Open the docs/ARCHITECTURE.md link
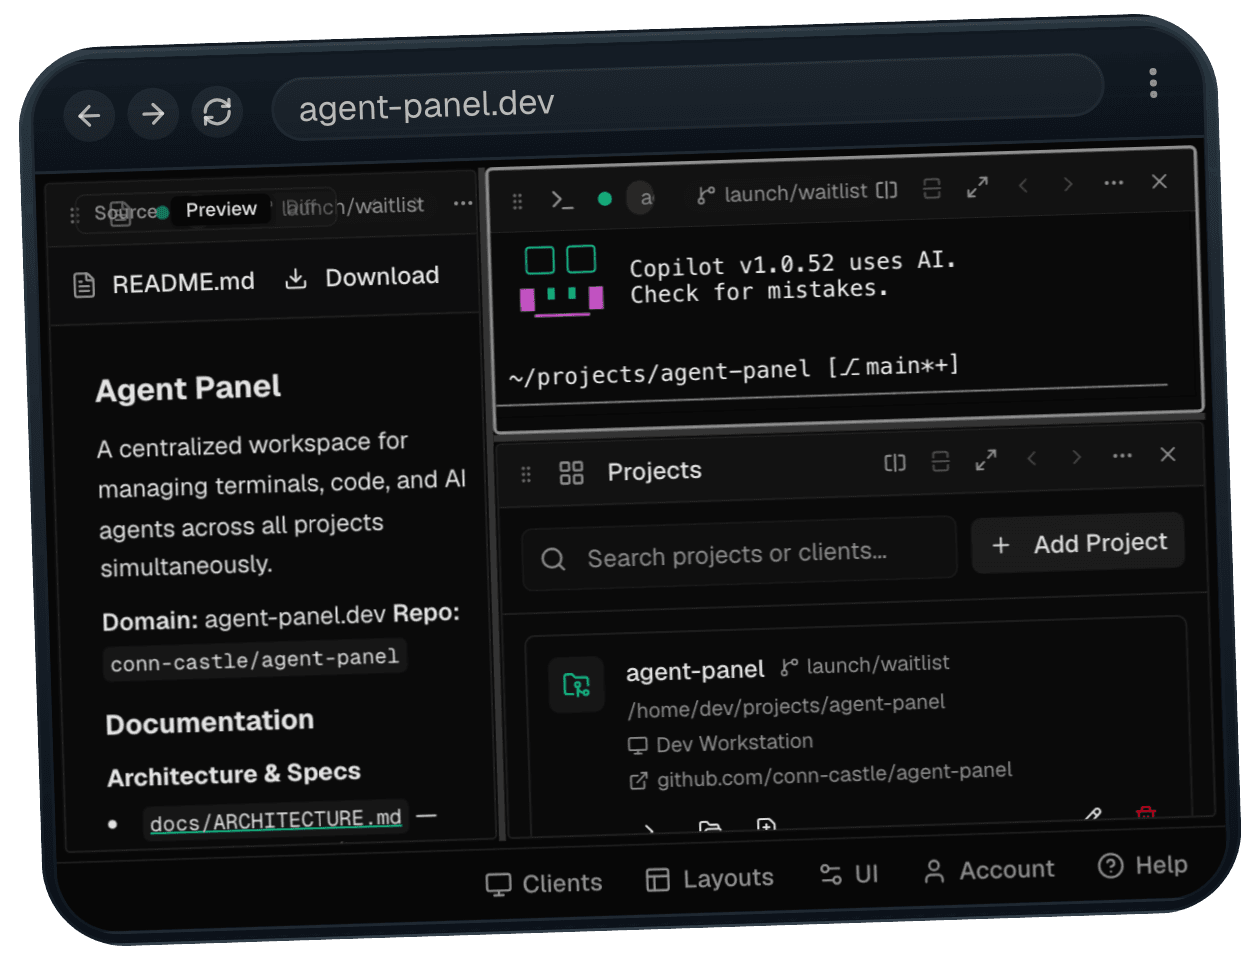1260x960 pixels. click(x=275, y=821)
